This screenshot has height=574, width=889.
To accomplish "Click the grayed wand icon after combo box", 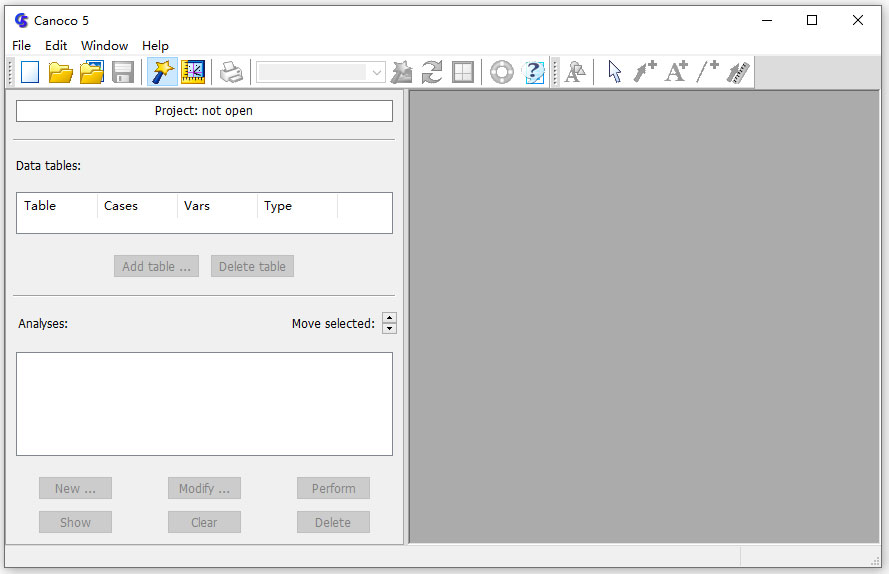I will (401, 72).
